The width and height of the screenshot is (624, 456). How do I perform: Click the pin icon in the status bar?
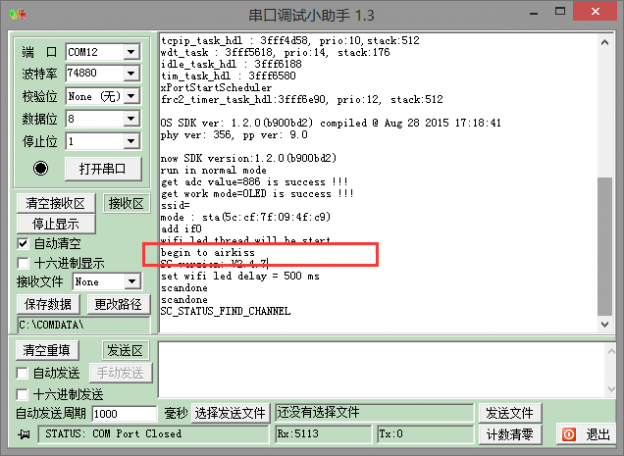point(23,435)
